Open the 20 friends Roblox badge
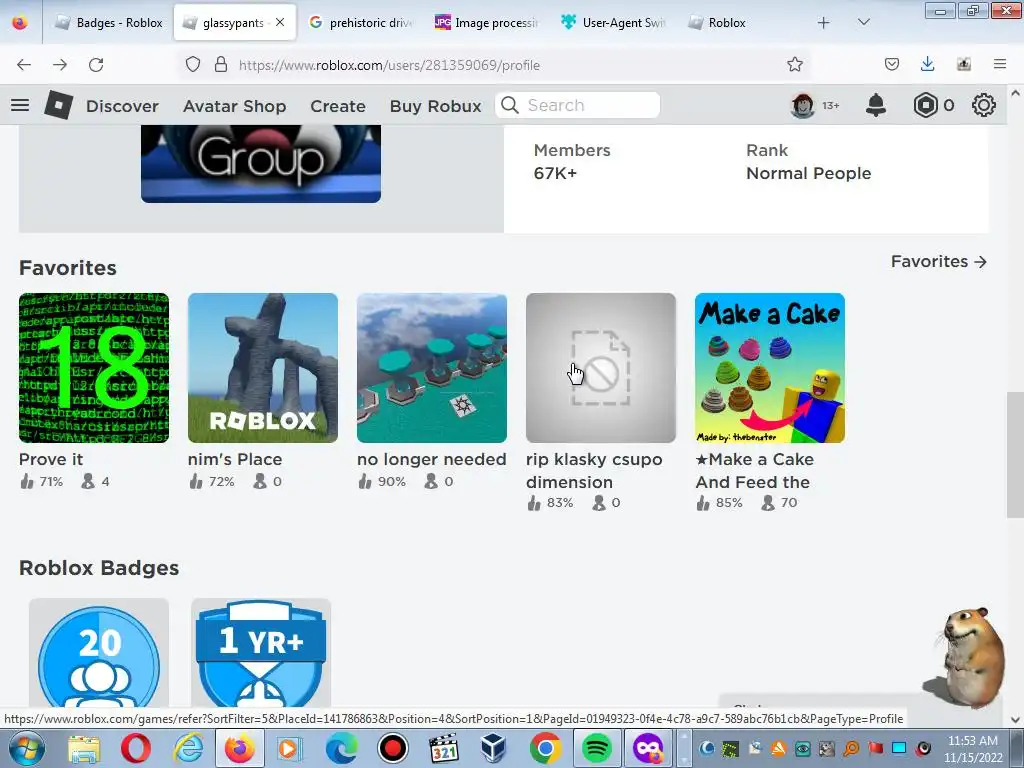The width and height of the screenshot is (1024, 768). pos(99,653)
